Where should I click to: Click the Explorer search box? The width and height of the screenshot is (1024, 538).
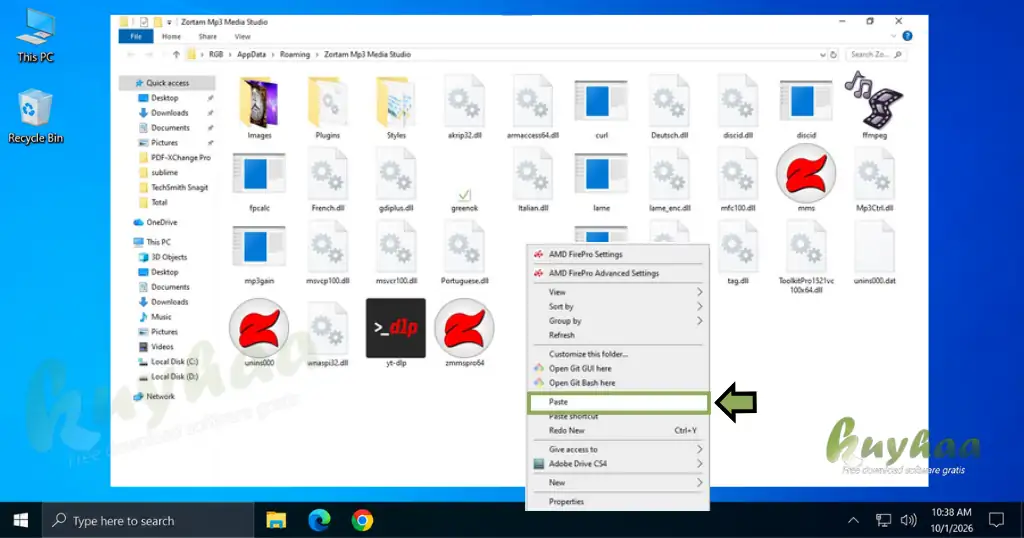pos(876,55)
